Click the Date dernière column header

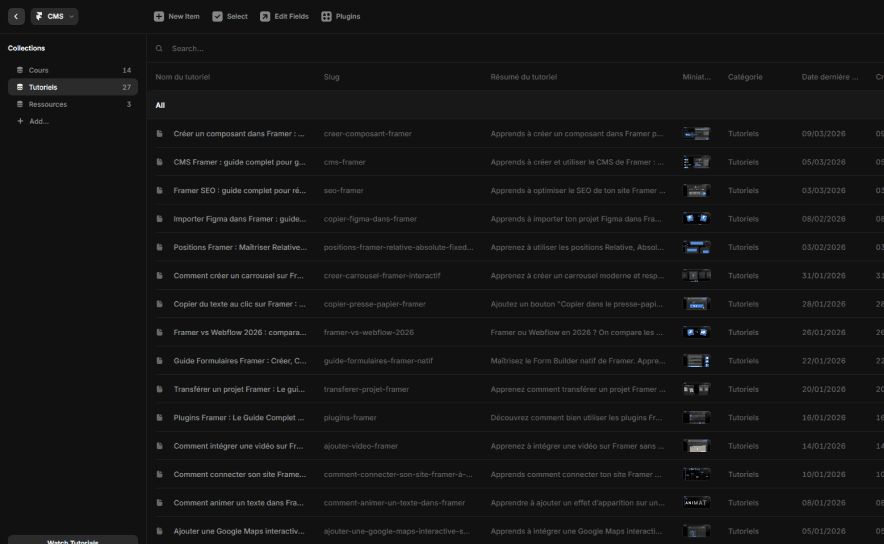pos(830,77)
